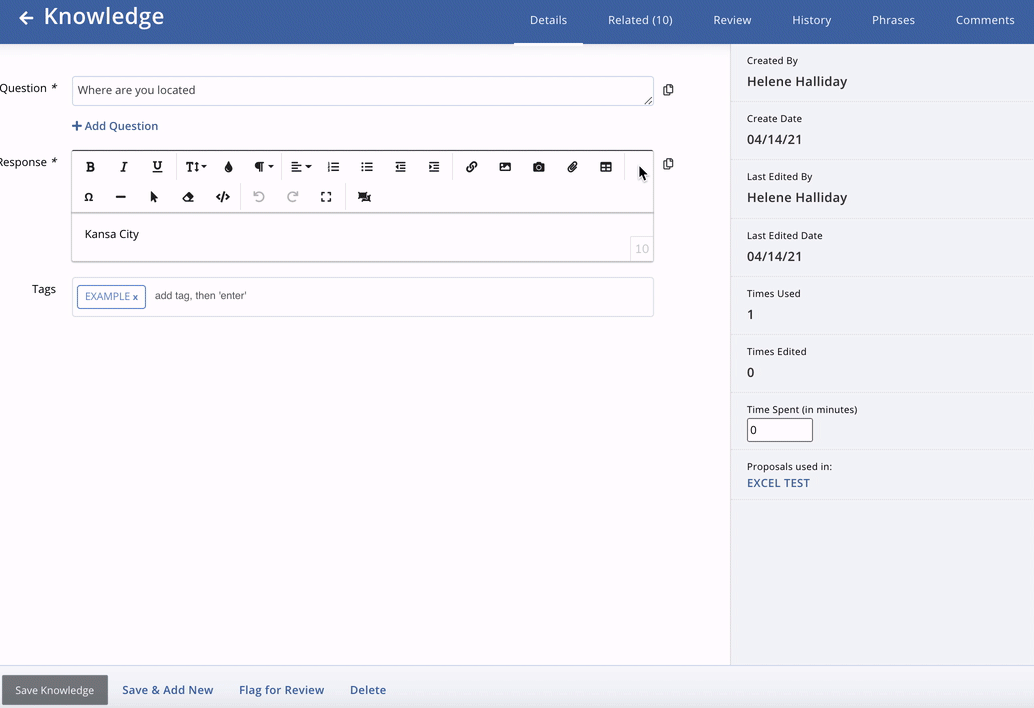This screenshot has width=1034, height=708.
Task: Click the Question text field
Action: (x=363, y=91)
